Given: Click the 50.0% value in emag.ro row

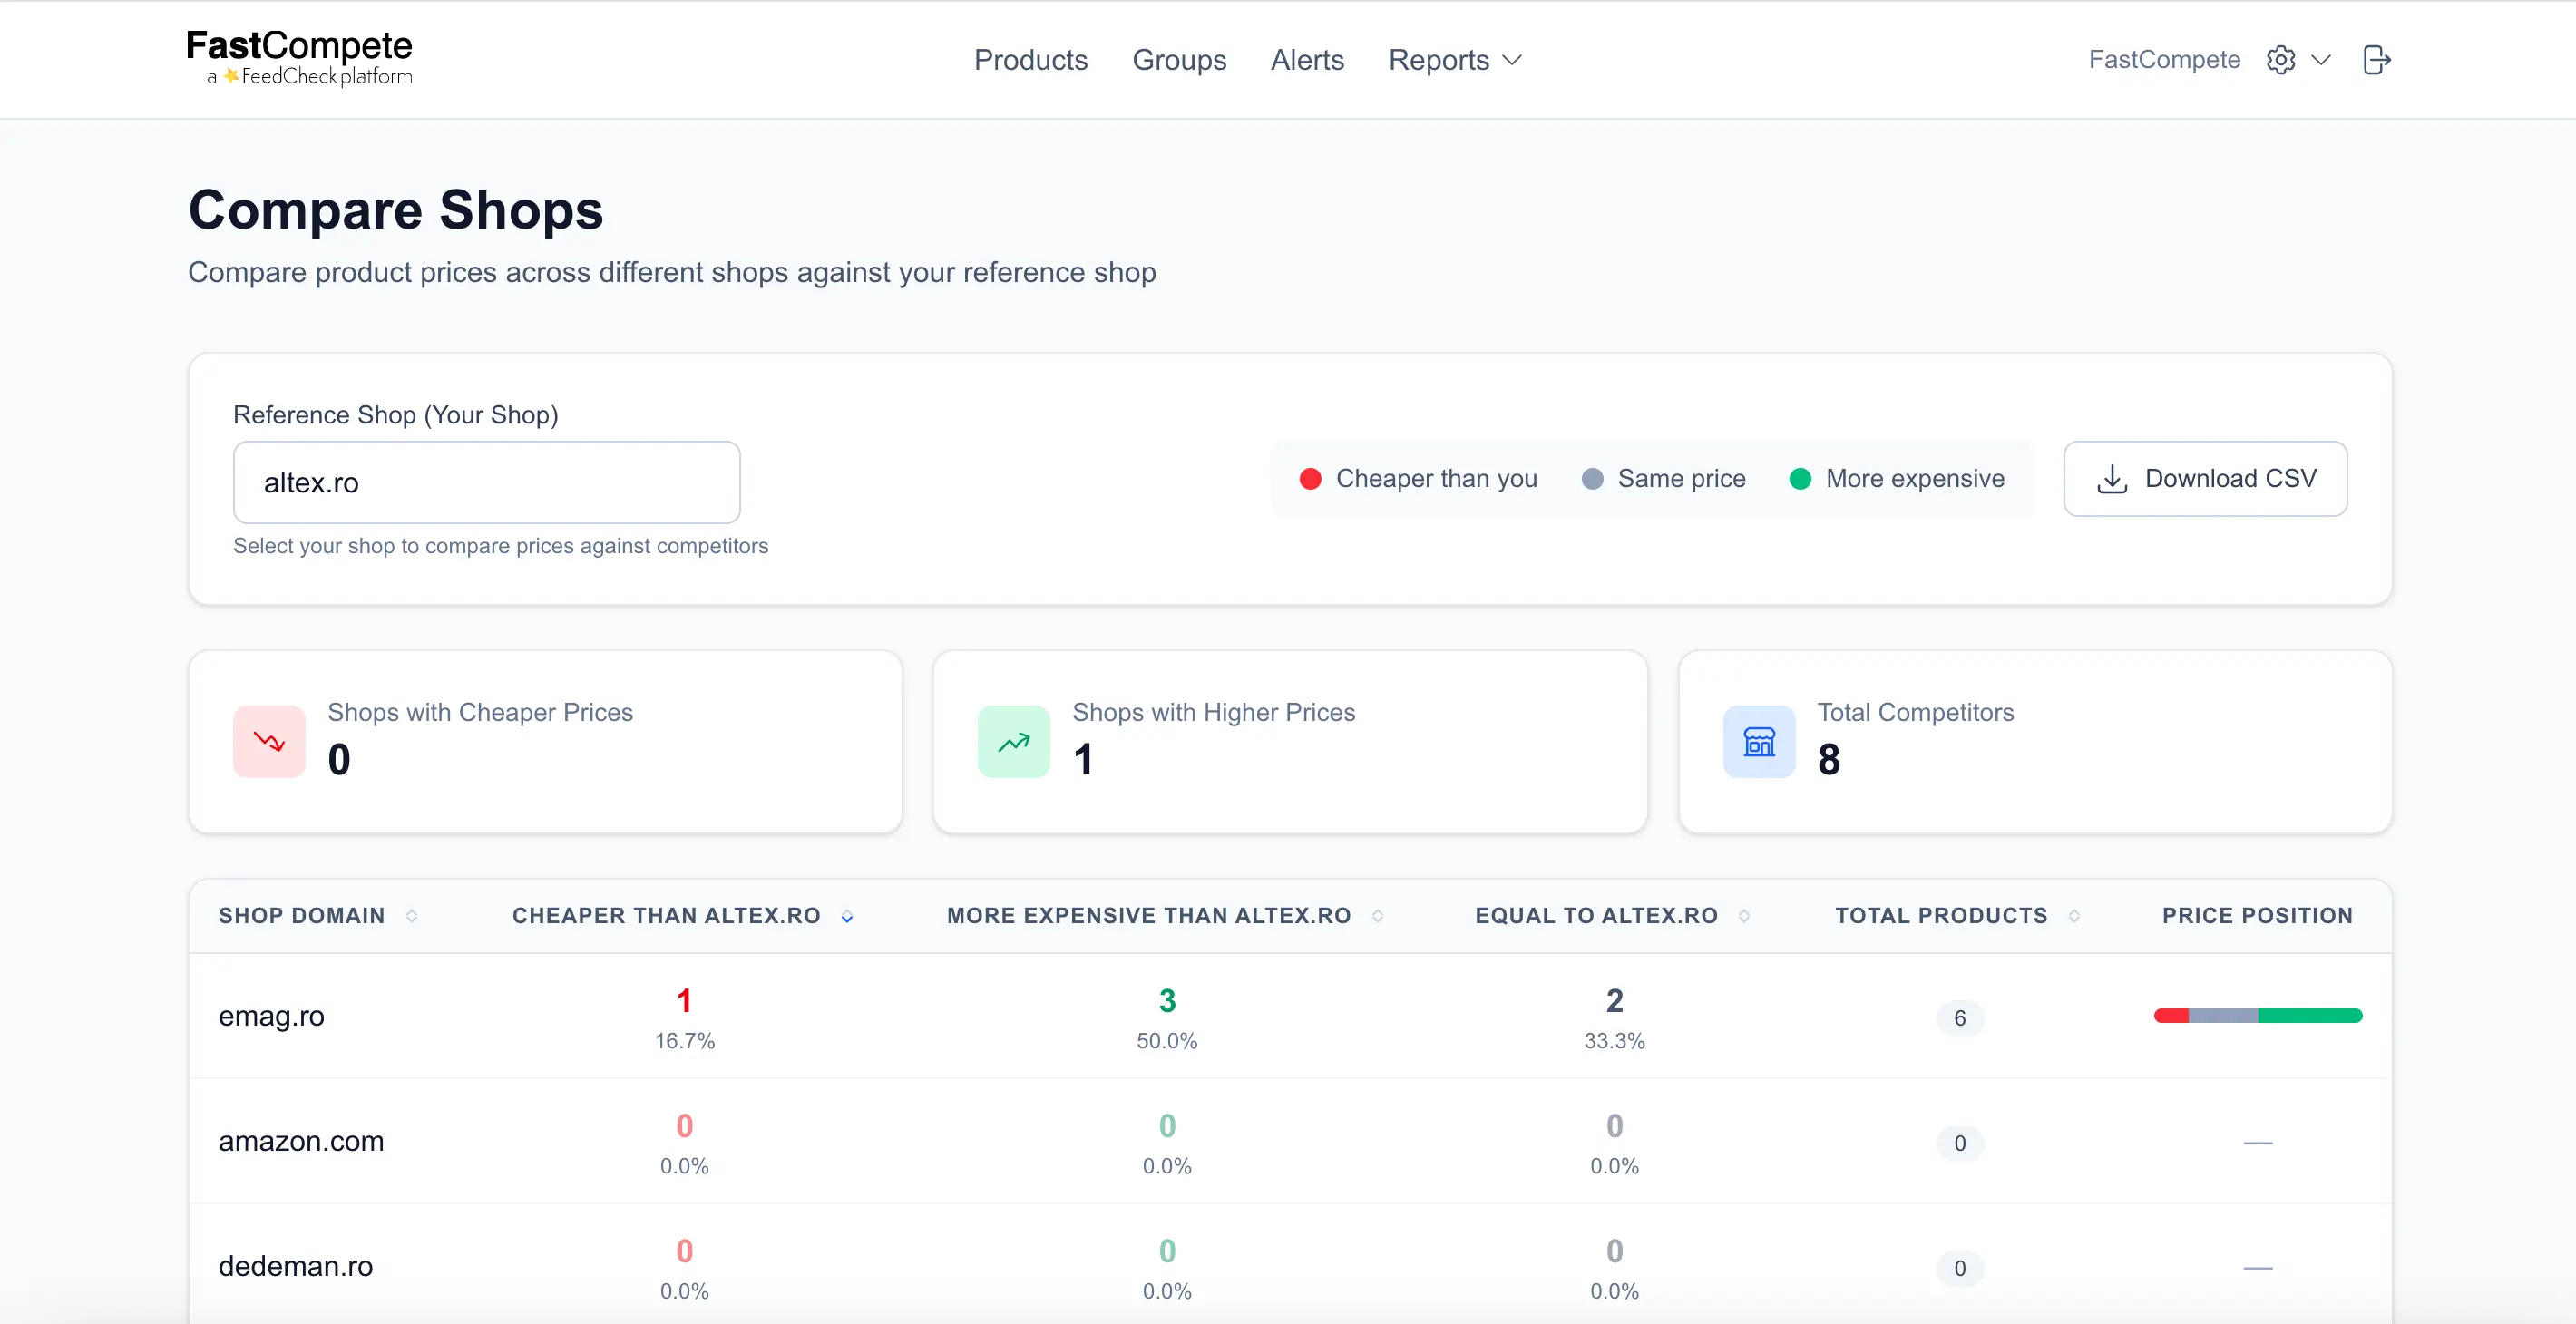Looking at the screenshot, I should [x=1167, y=1041].
